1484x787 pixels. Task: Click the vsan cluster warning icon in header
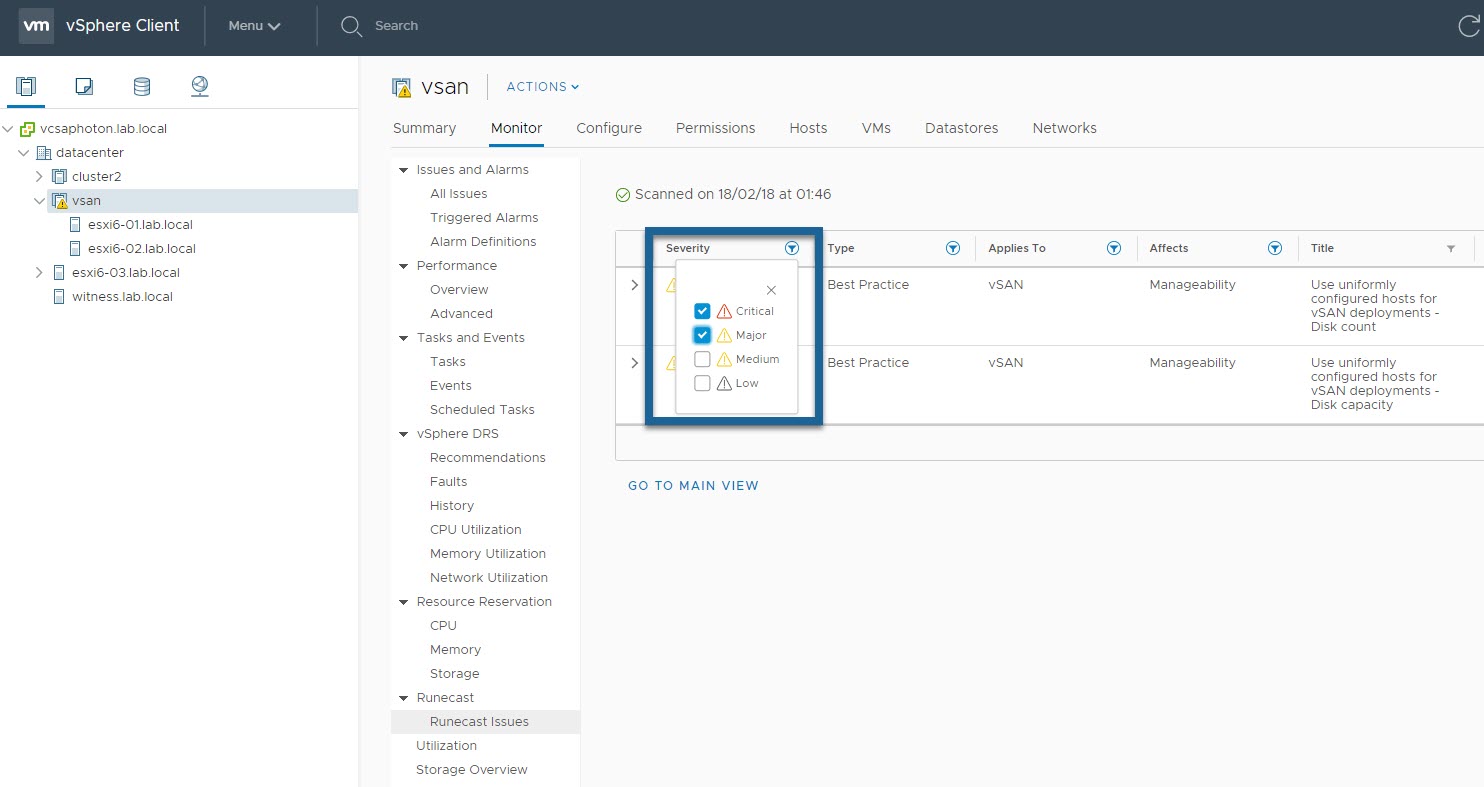402,87
